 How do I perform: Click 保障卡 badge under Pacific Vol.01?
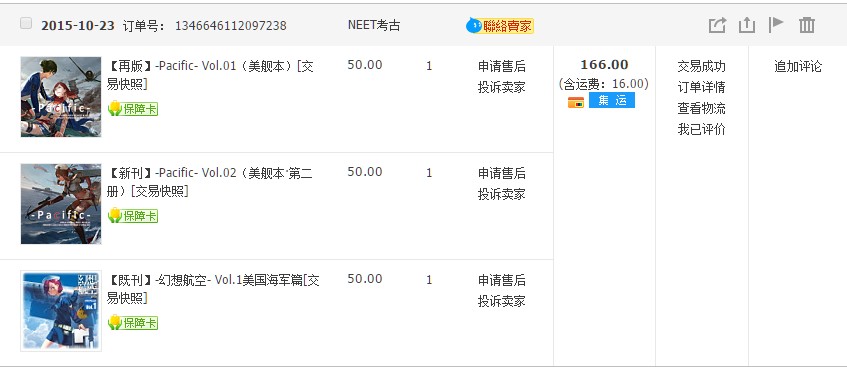click(133, 109)
